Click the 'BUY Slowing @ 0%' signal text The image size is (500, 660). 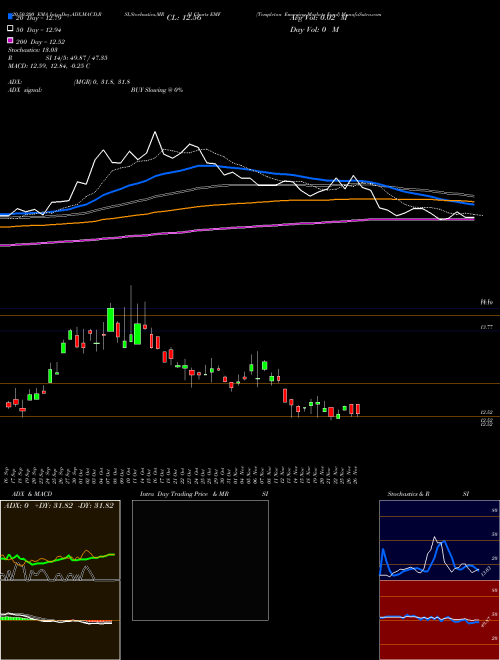tap(157, 90)
